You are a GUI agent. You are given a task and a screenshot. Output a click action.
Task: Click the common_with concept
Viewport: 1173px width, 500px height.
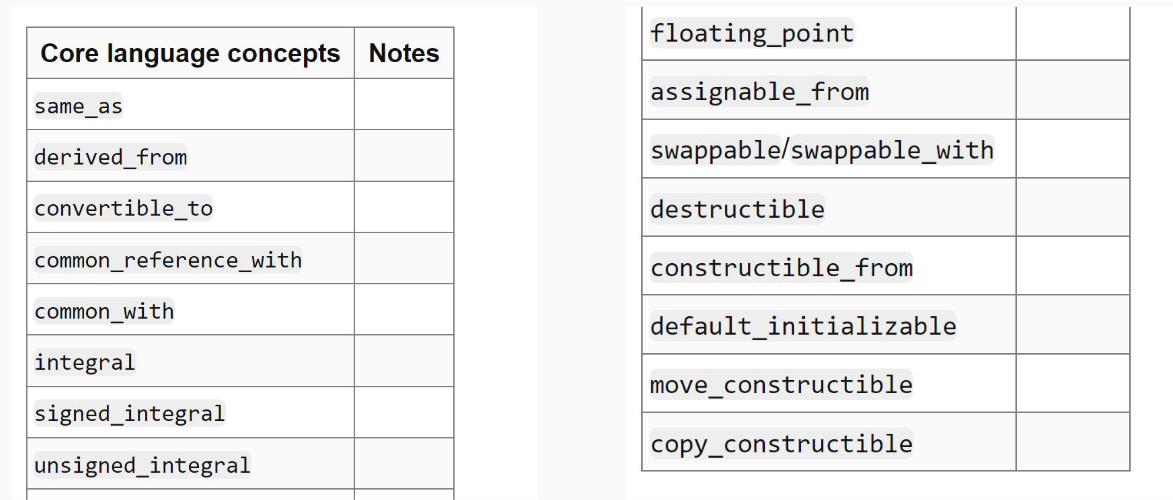tap(104, 311)
